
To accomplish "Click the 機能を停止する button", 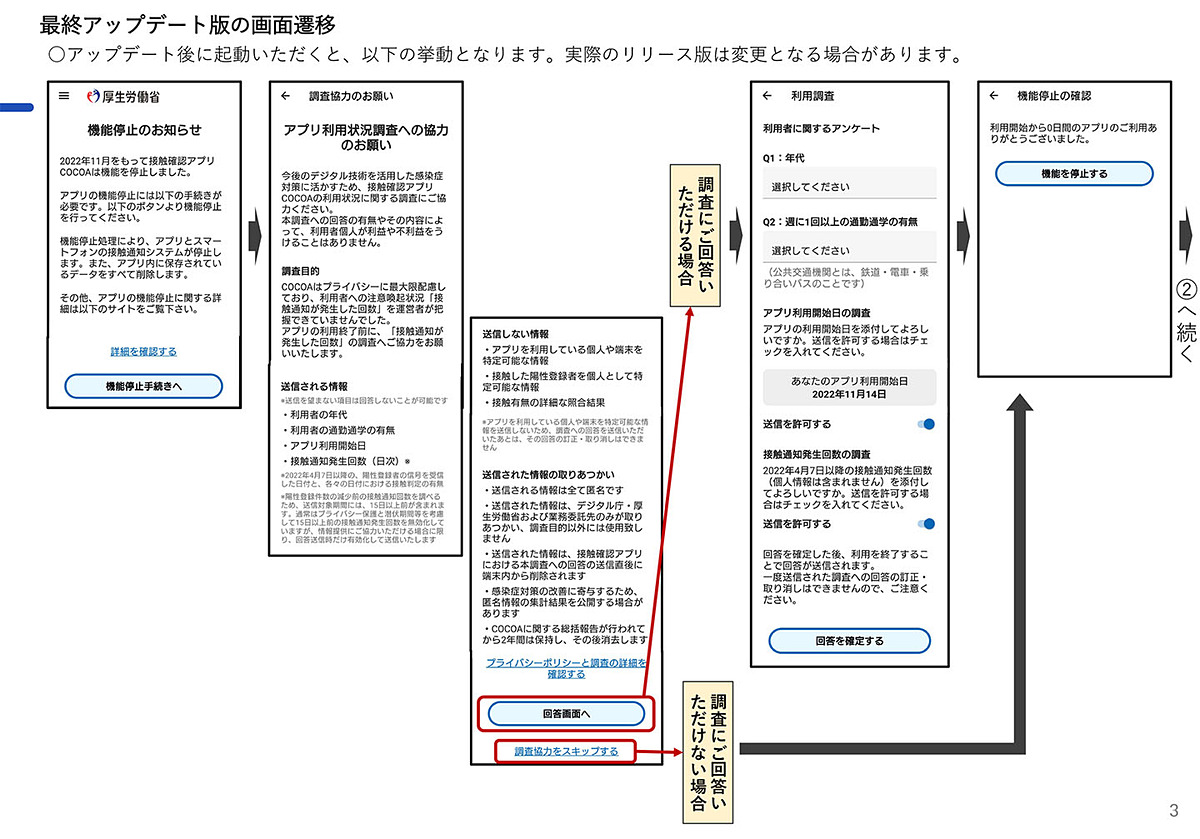I will (1074, 173).
